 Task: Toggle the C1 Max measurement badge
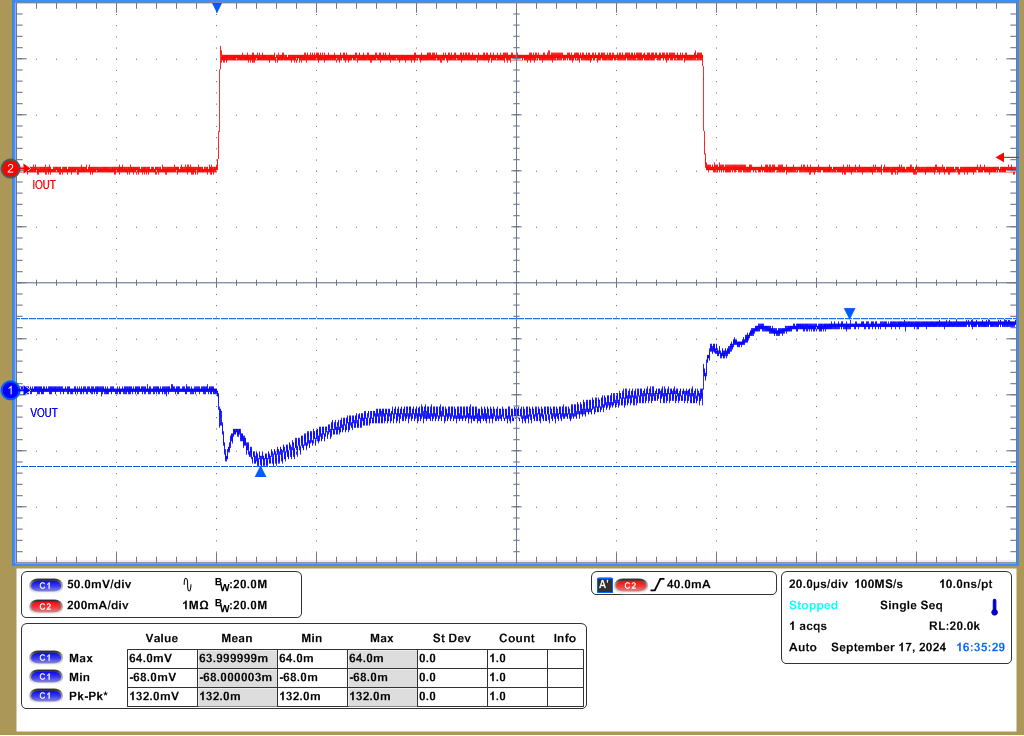(45, 658)
